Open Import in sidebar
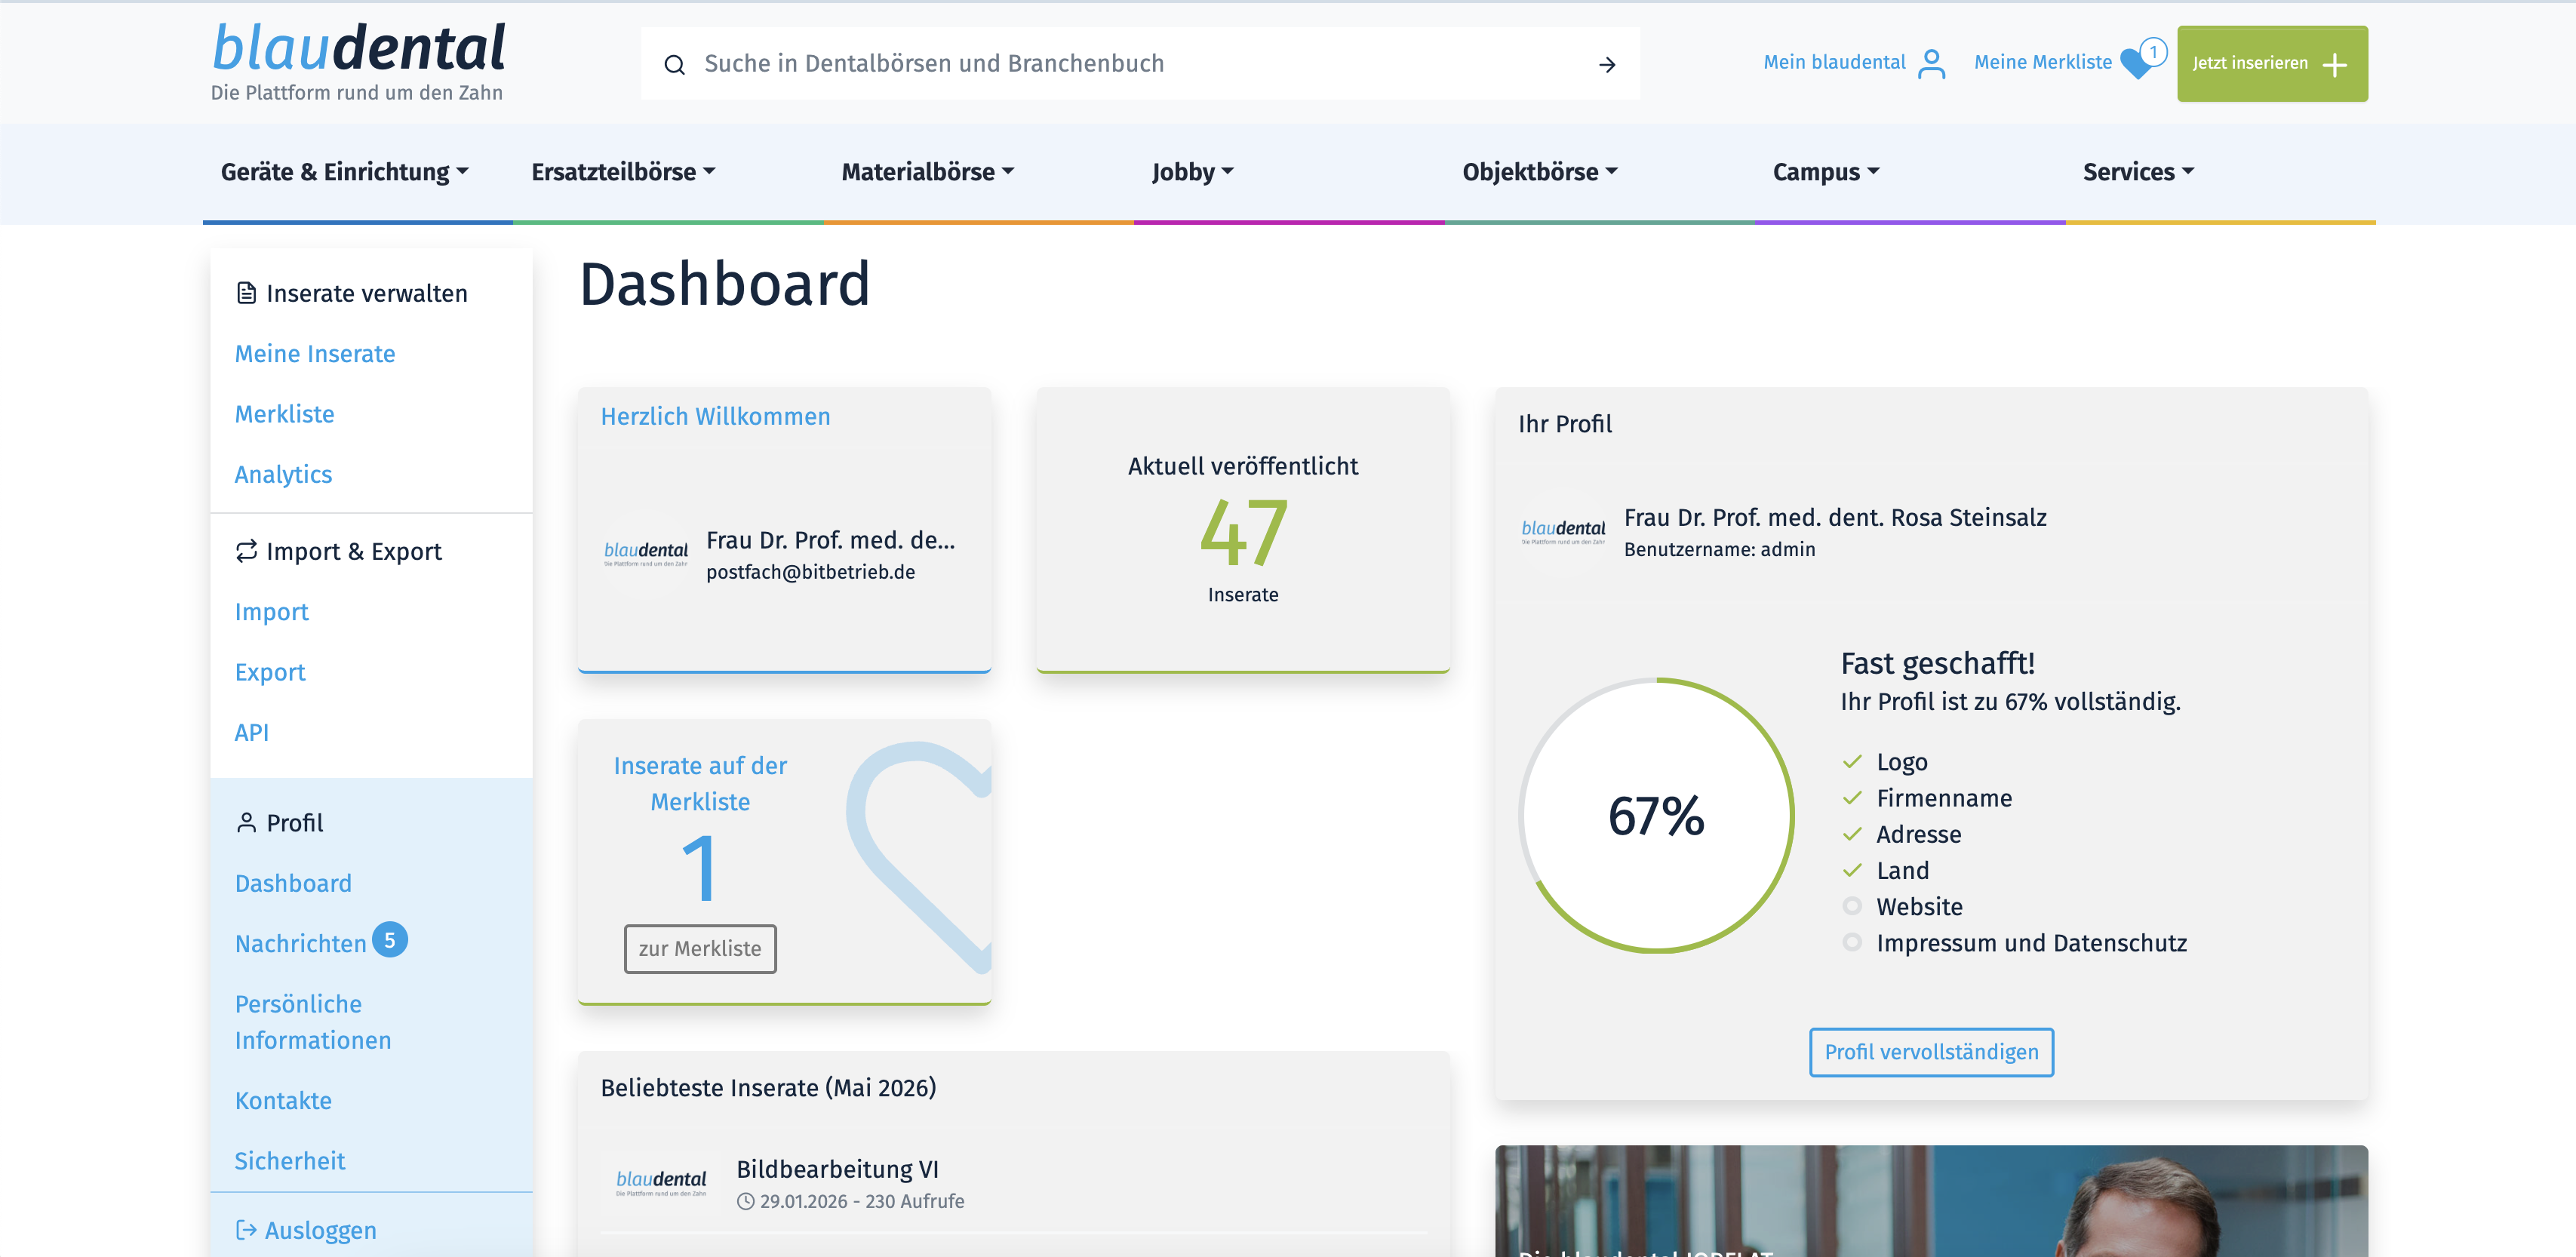This screenshot has height=1257, width=2576. tap(271, 612)
